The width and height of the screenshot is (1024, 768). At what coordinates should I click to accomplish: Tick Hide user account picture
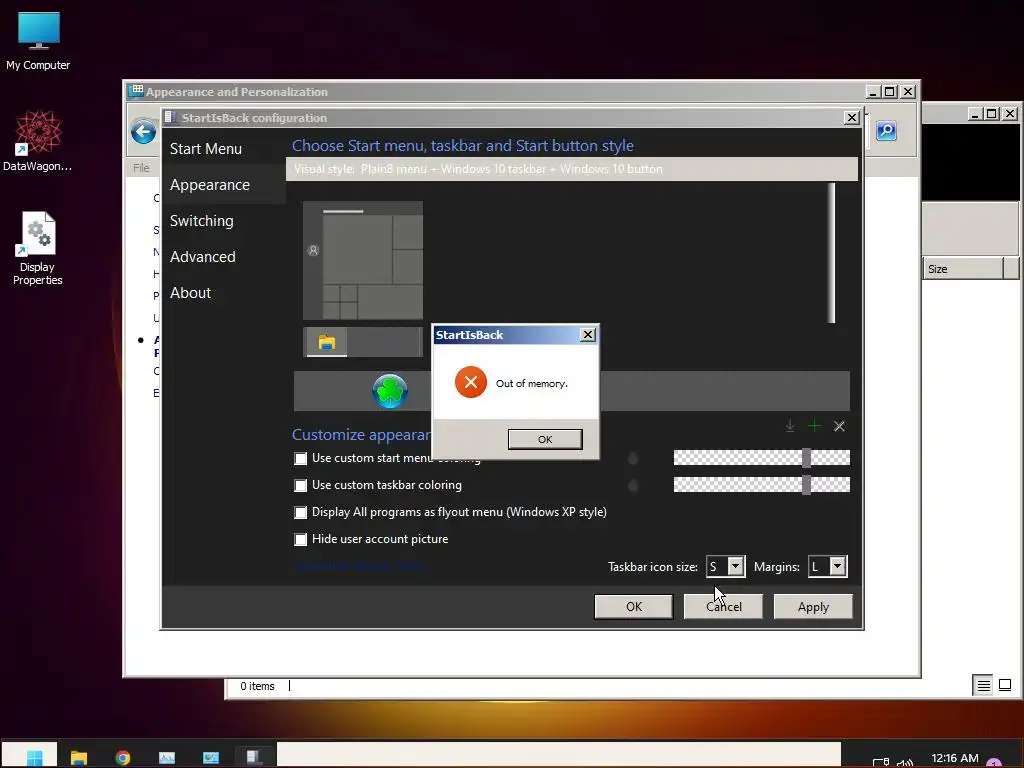coord(300,539)
